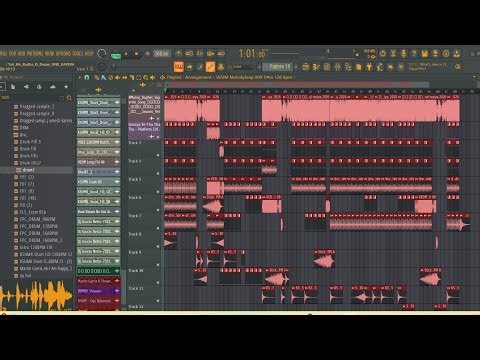Image resolution: width=480 pixels, height=360 pixels.
Task: Open the FILE menu
Action: pyautogui.click(x=3, y=54)
